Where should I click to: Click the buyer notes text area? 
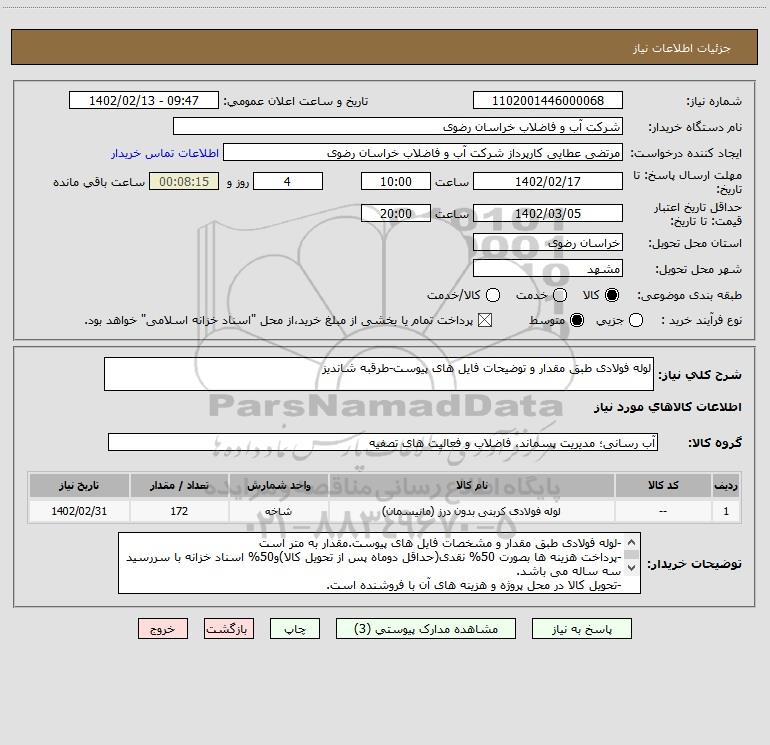click(x=379, y=563)
